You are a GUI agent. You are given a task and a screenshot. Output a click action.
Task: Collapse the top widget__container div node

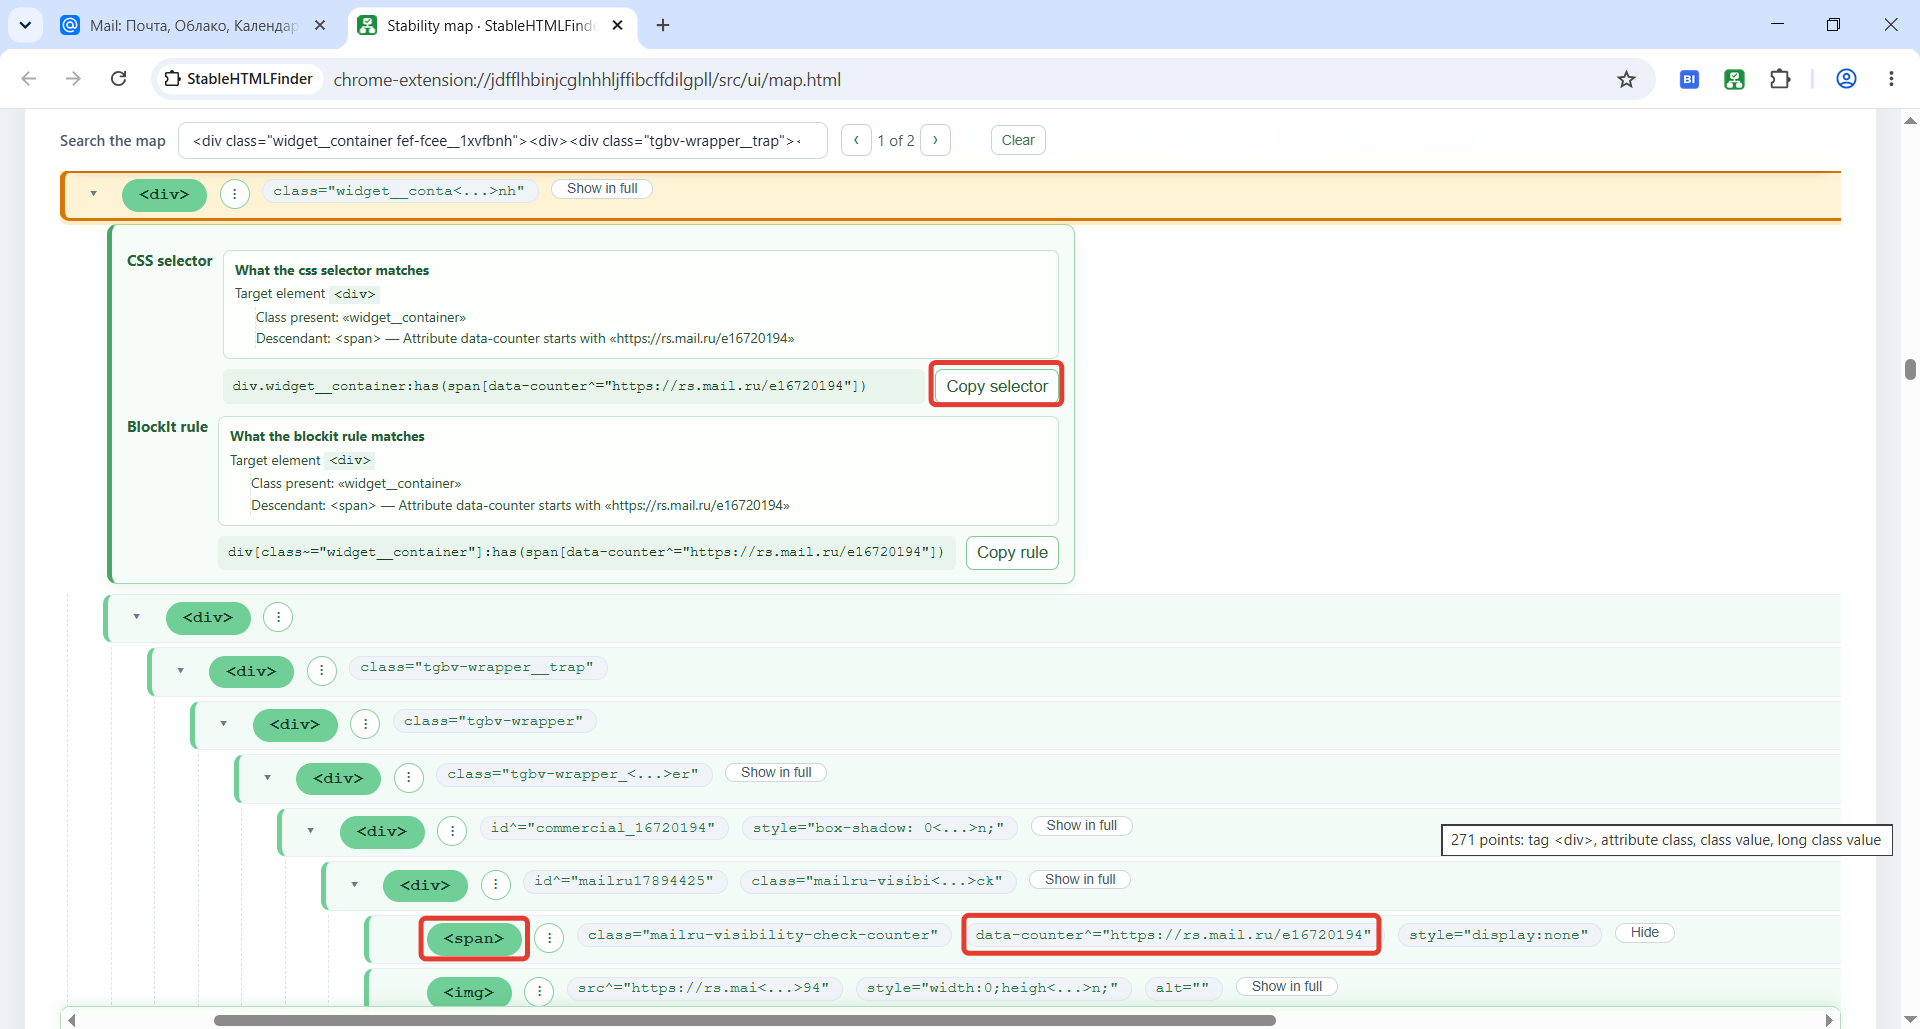94,194
